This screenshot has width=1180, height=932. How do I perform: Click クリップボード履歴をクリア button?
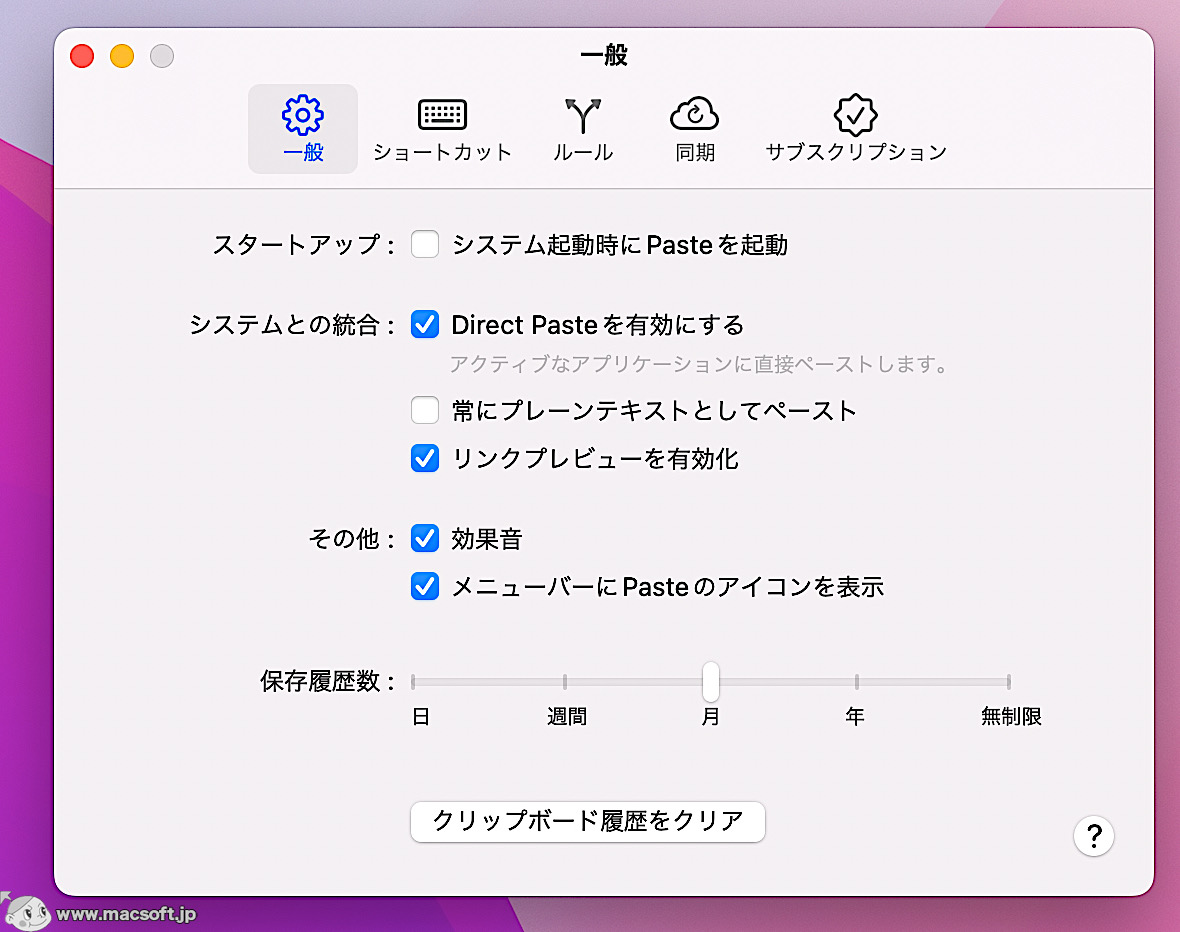pyautogui.click(x=588, y=821)
